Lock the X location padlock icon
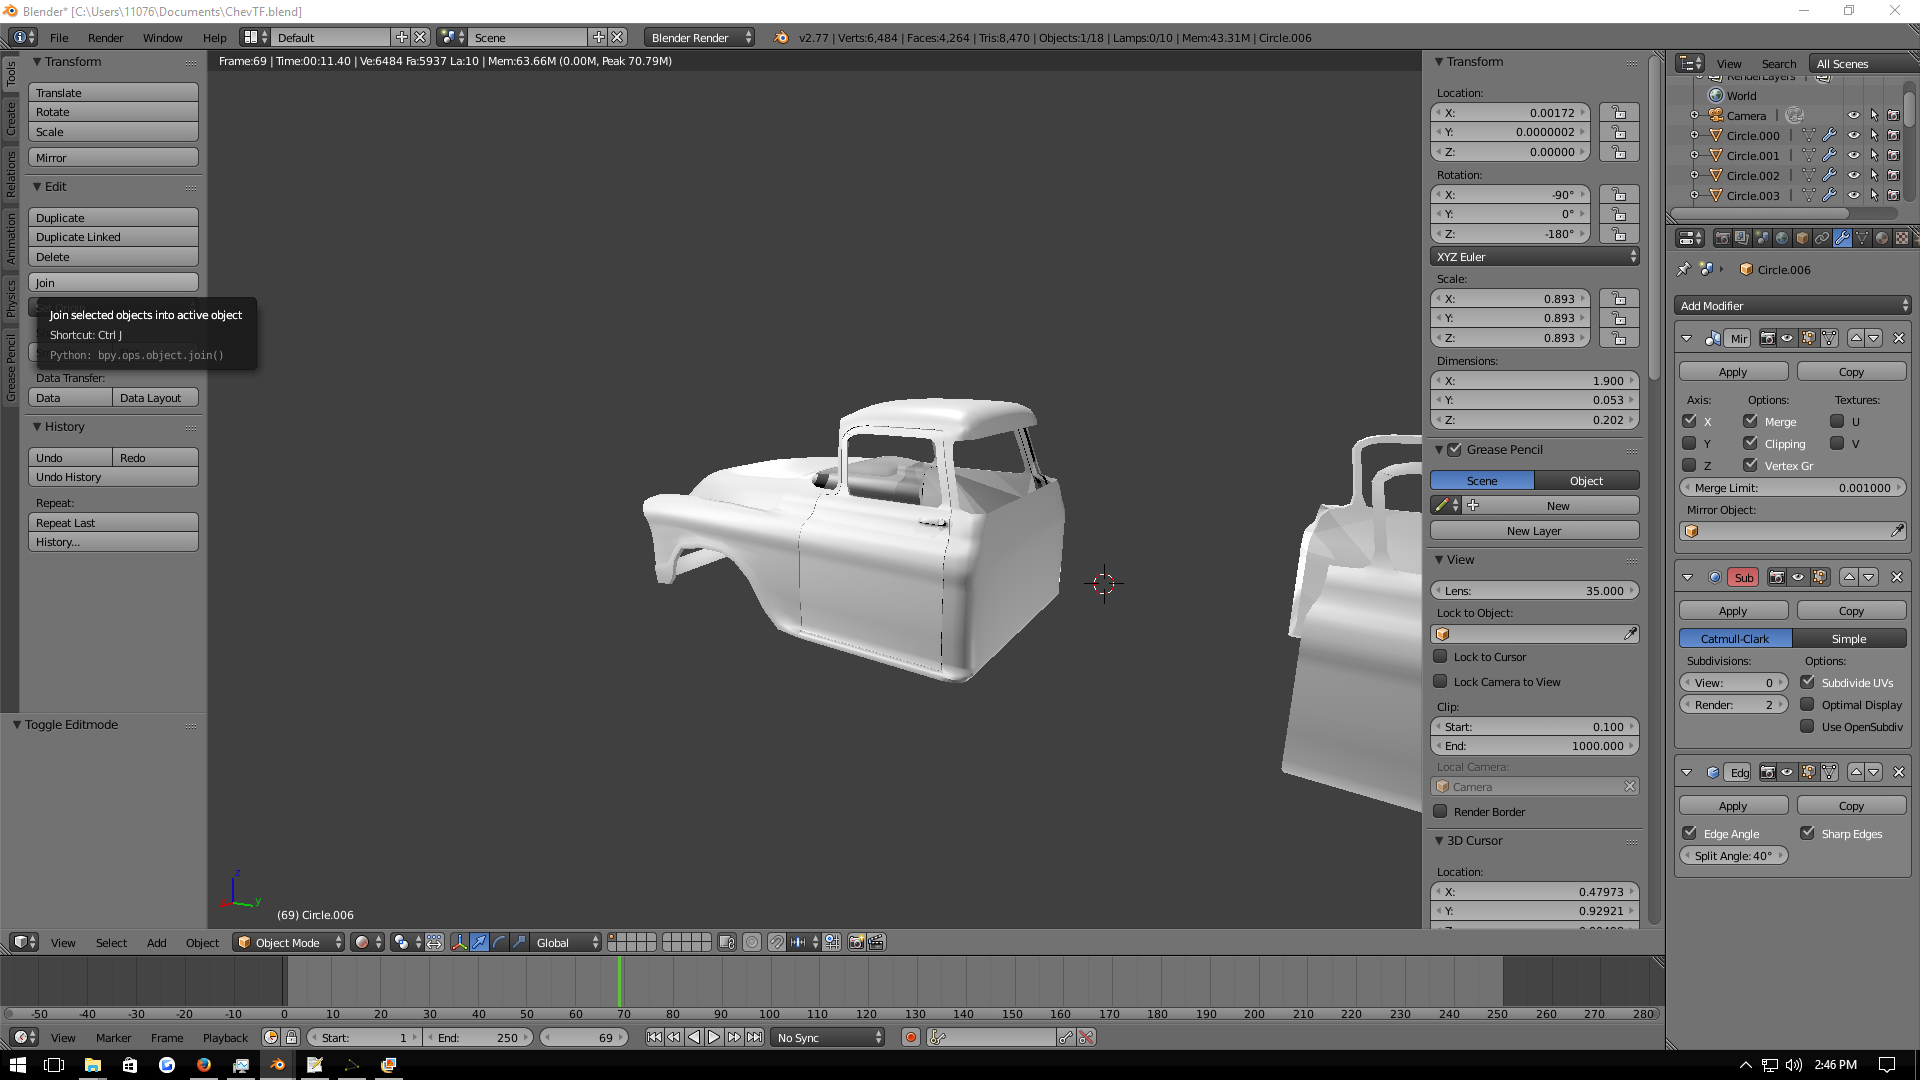The image size is (1920, 1080). click(x=1619, y=113)
